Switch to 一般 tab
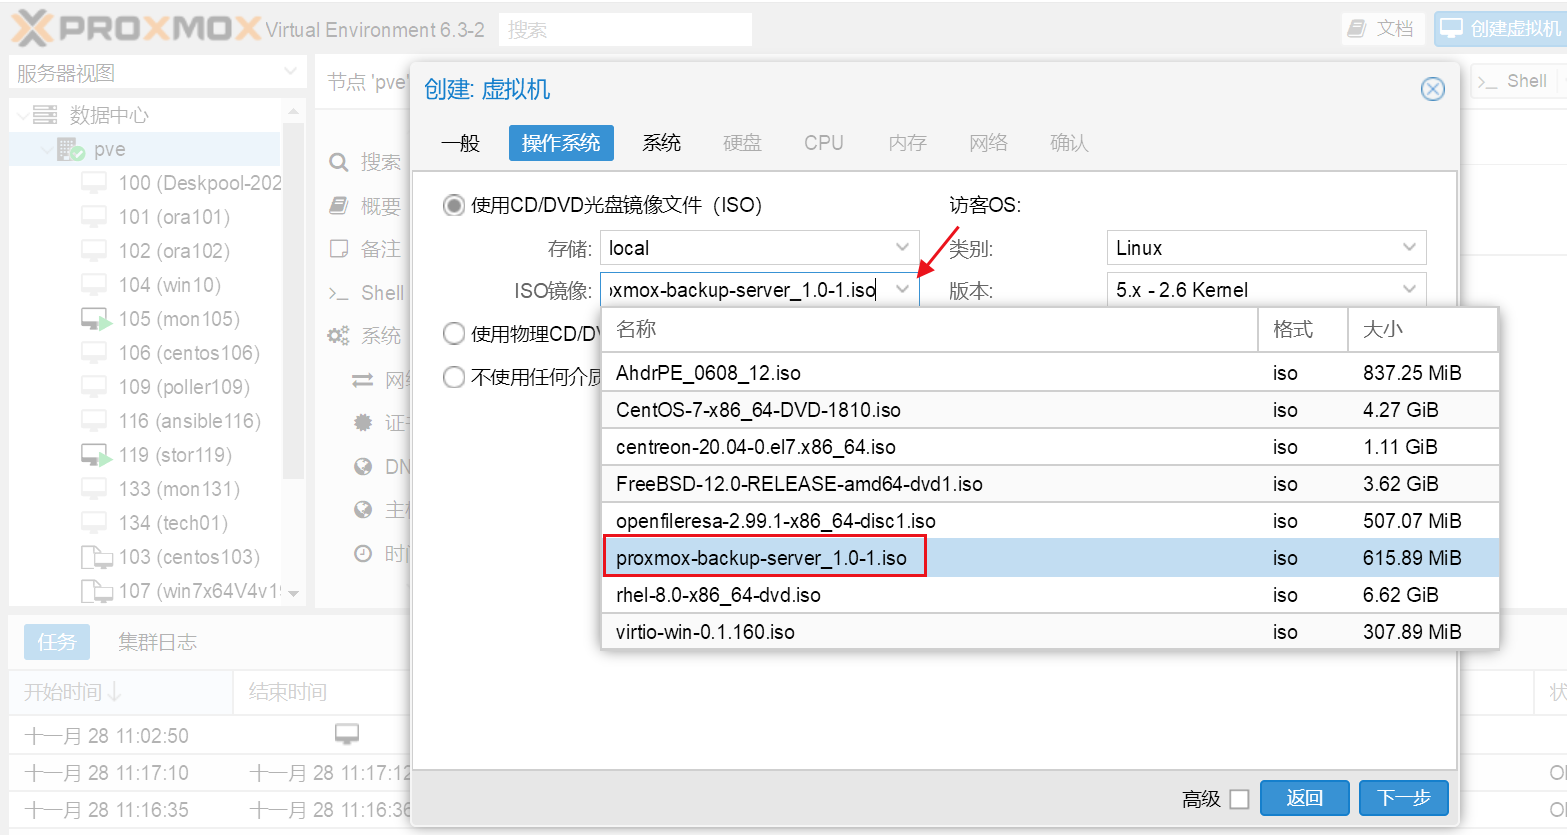 click(461, 143)
